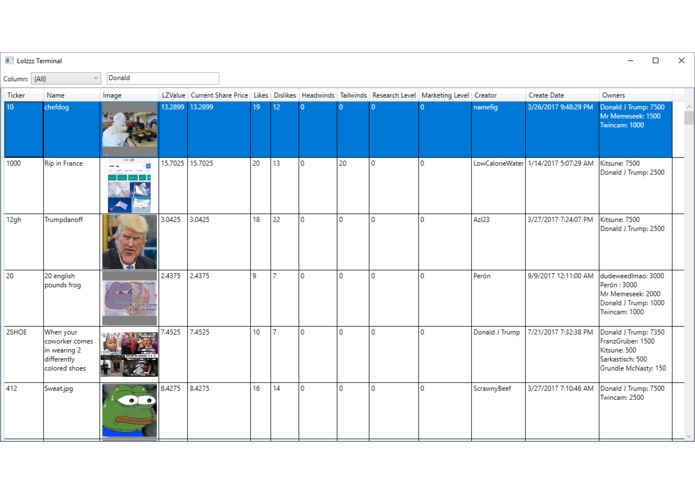This screenshot has height=494, width=695.
Task: Click the name cell 'Sweat.jpg'
Action: (x=71, y=411)
